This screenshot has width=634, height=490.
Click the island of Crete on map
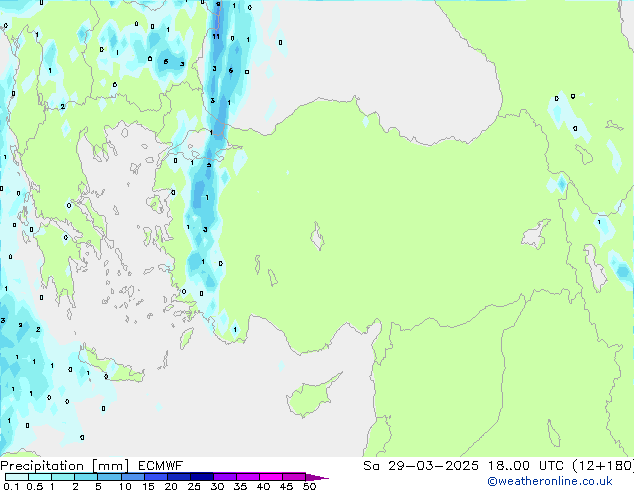point(111,365)
